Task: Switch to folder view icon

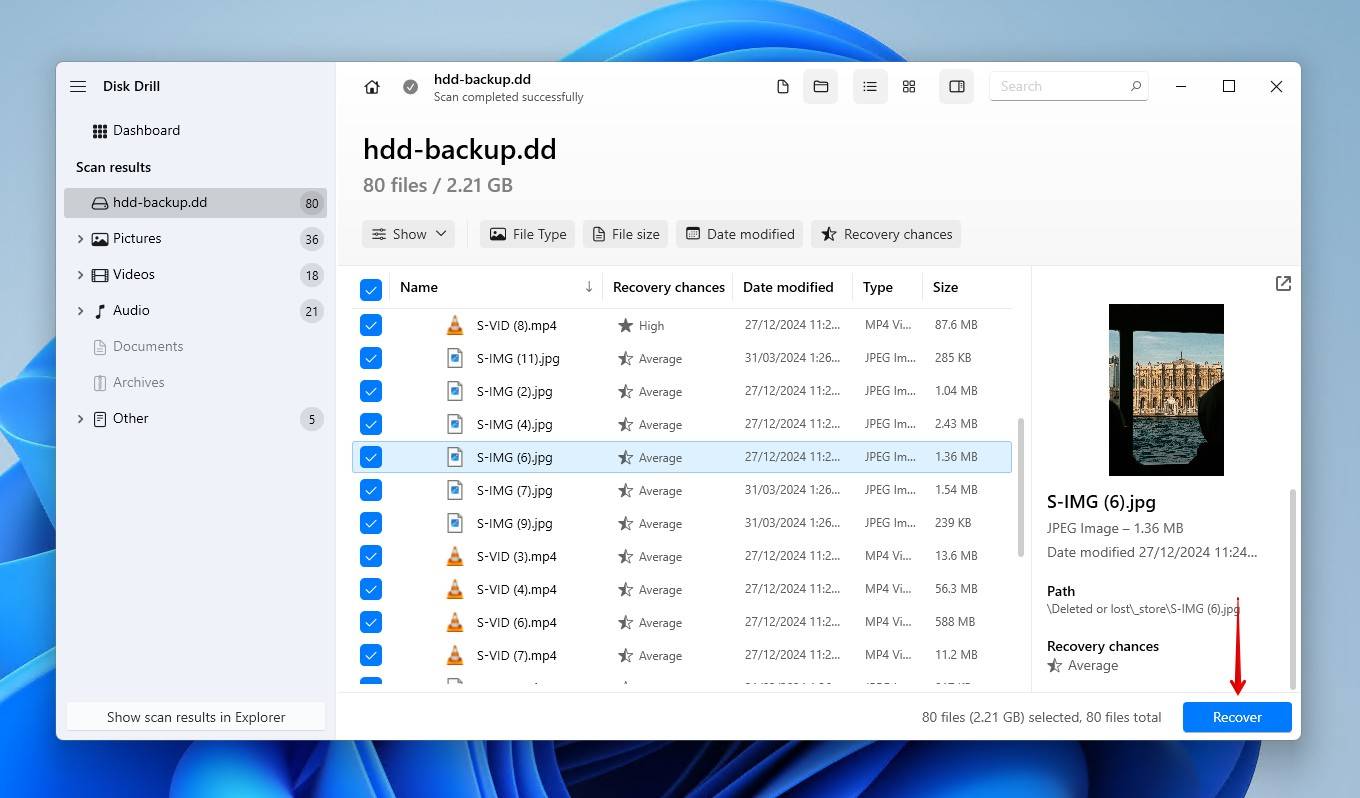Action: click(x=821, y=87)
